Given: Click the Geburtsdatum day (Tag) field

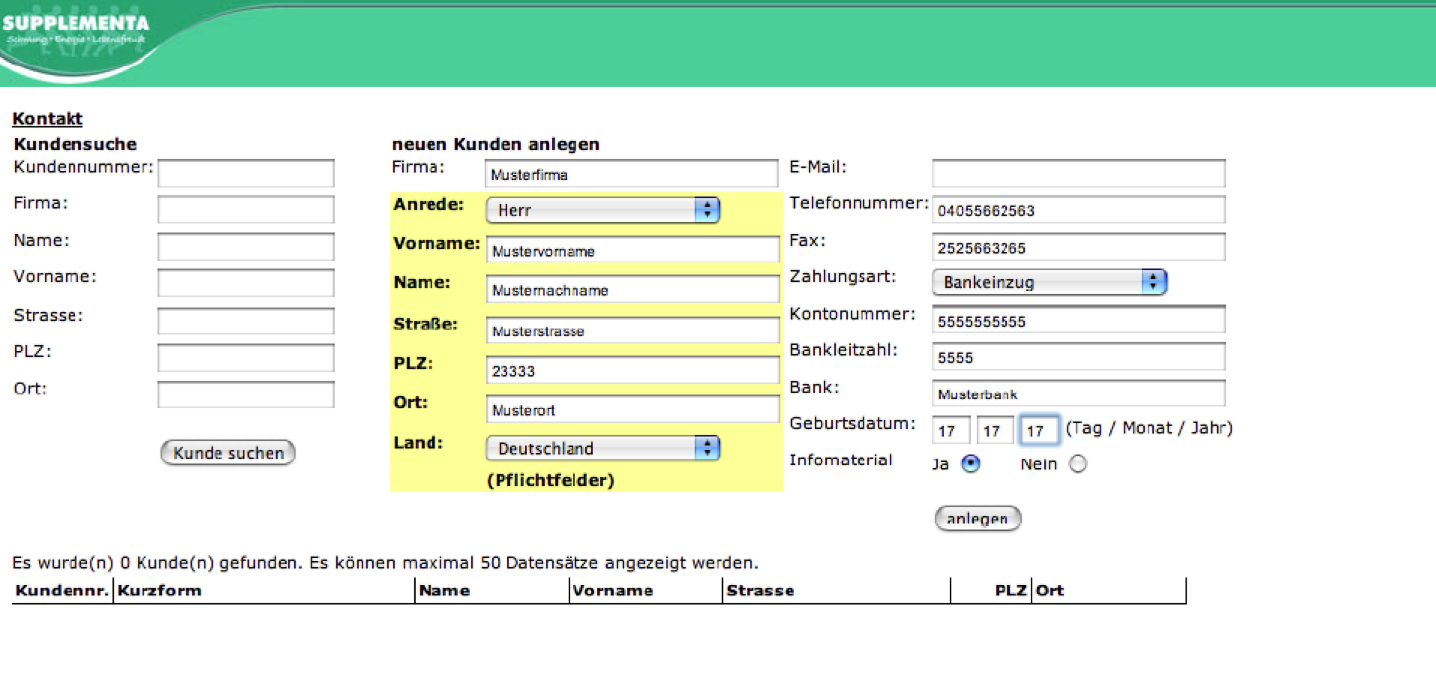Looking at the screenshot, I should coord(951,431).
